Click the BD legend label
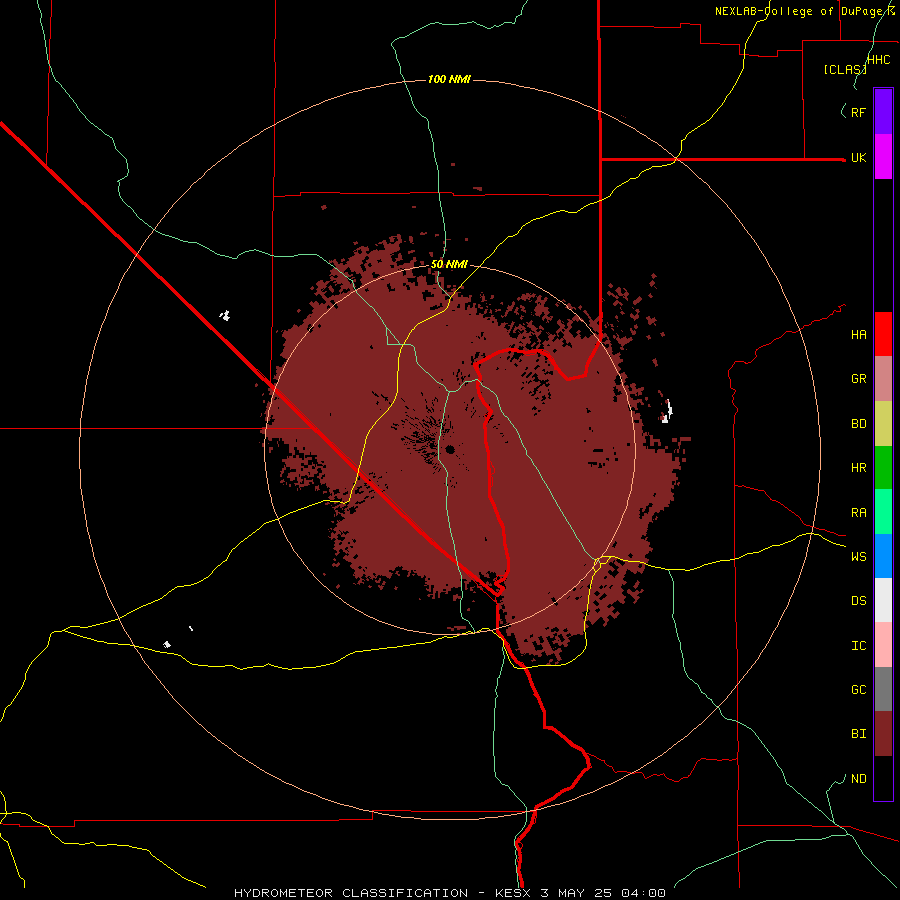Image resolution: width=900 pixels, height=900 pixels. point(858,424)
